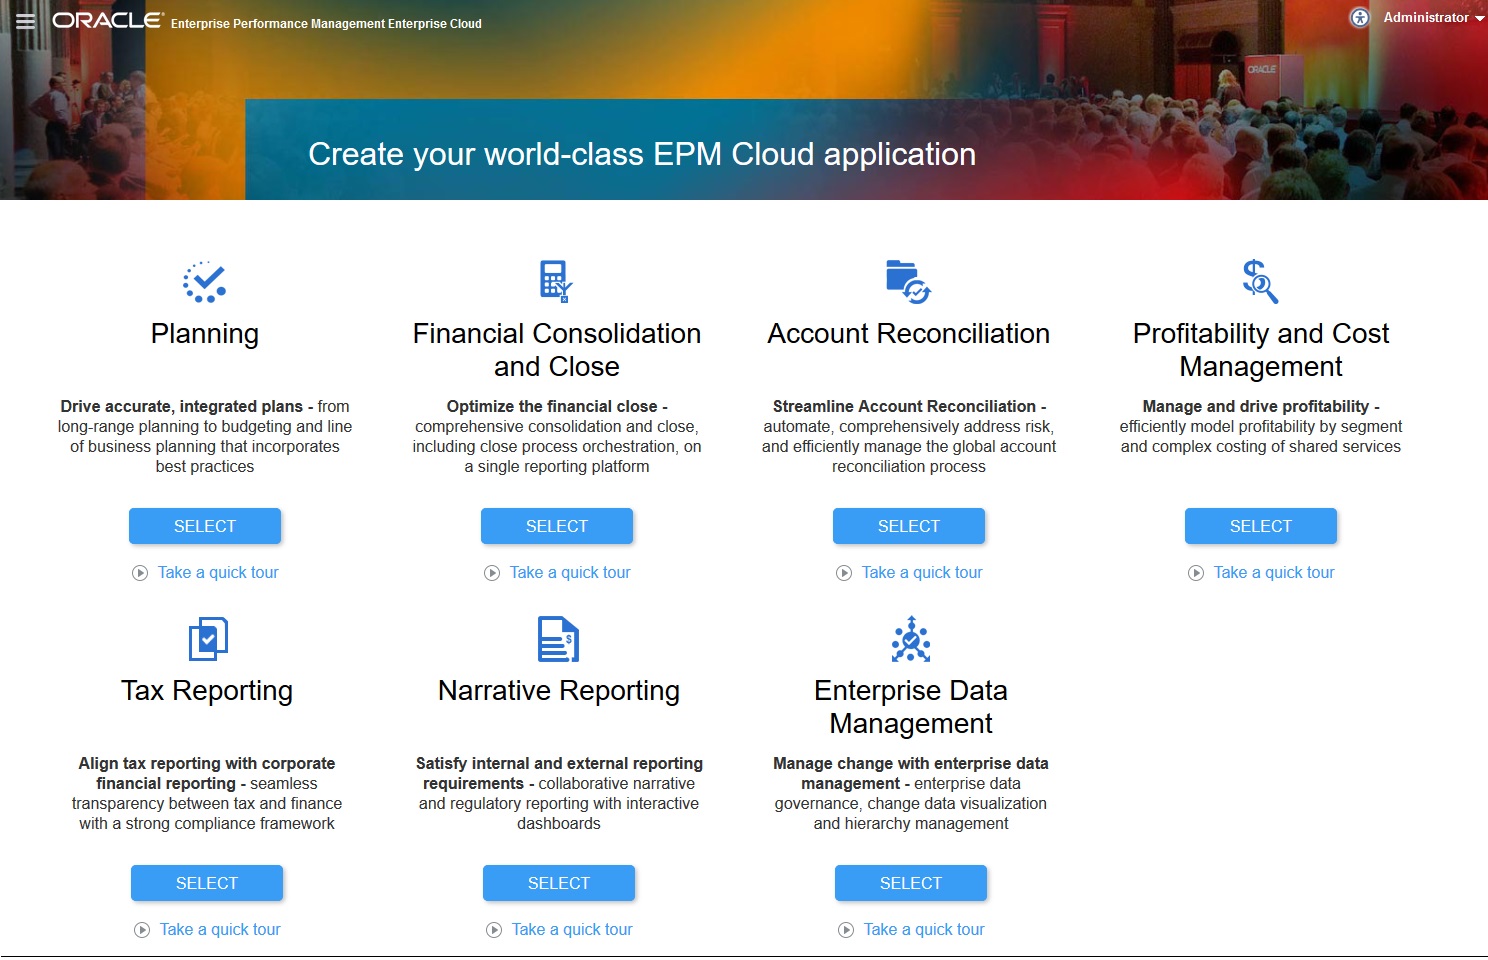Click the Financial Consolidation calculator icon
Viewport: 1488px width, 960px height.
click(x=556, y=281)
